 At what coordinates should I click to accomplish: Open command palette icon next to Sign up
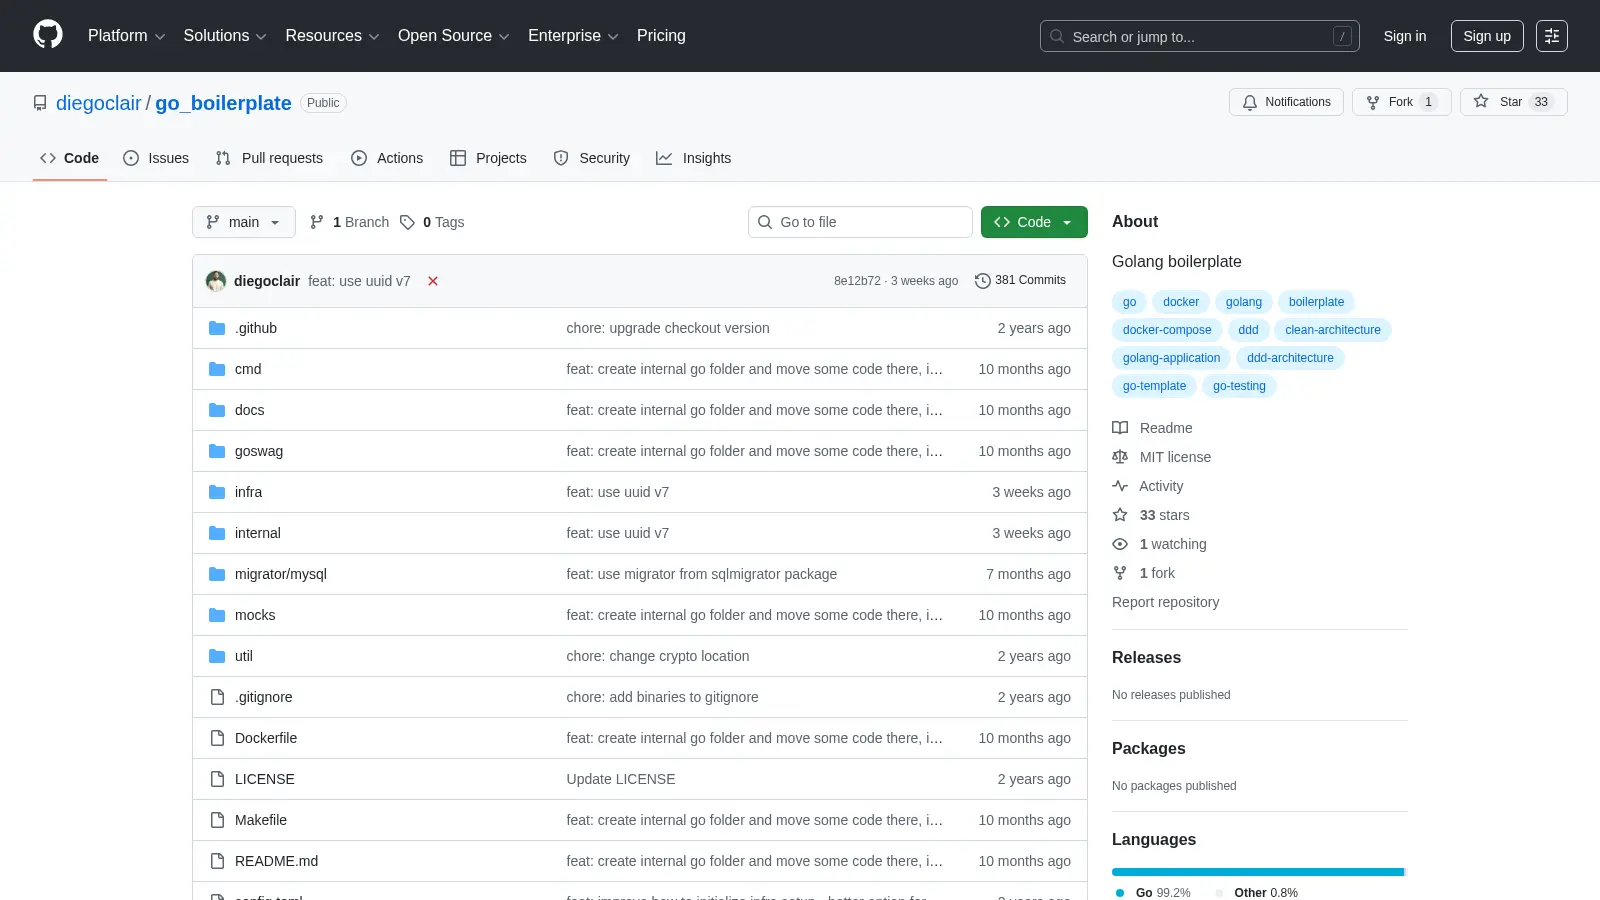coord(1552,36)
